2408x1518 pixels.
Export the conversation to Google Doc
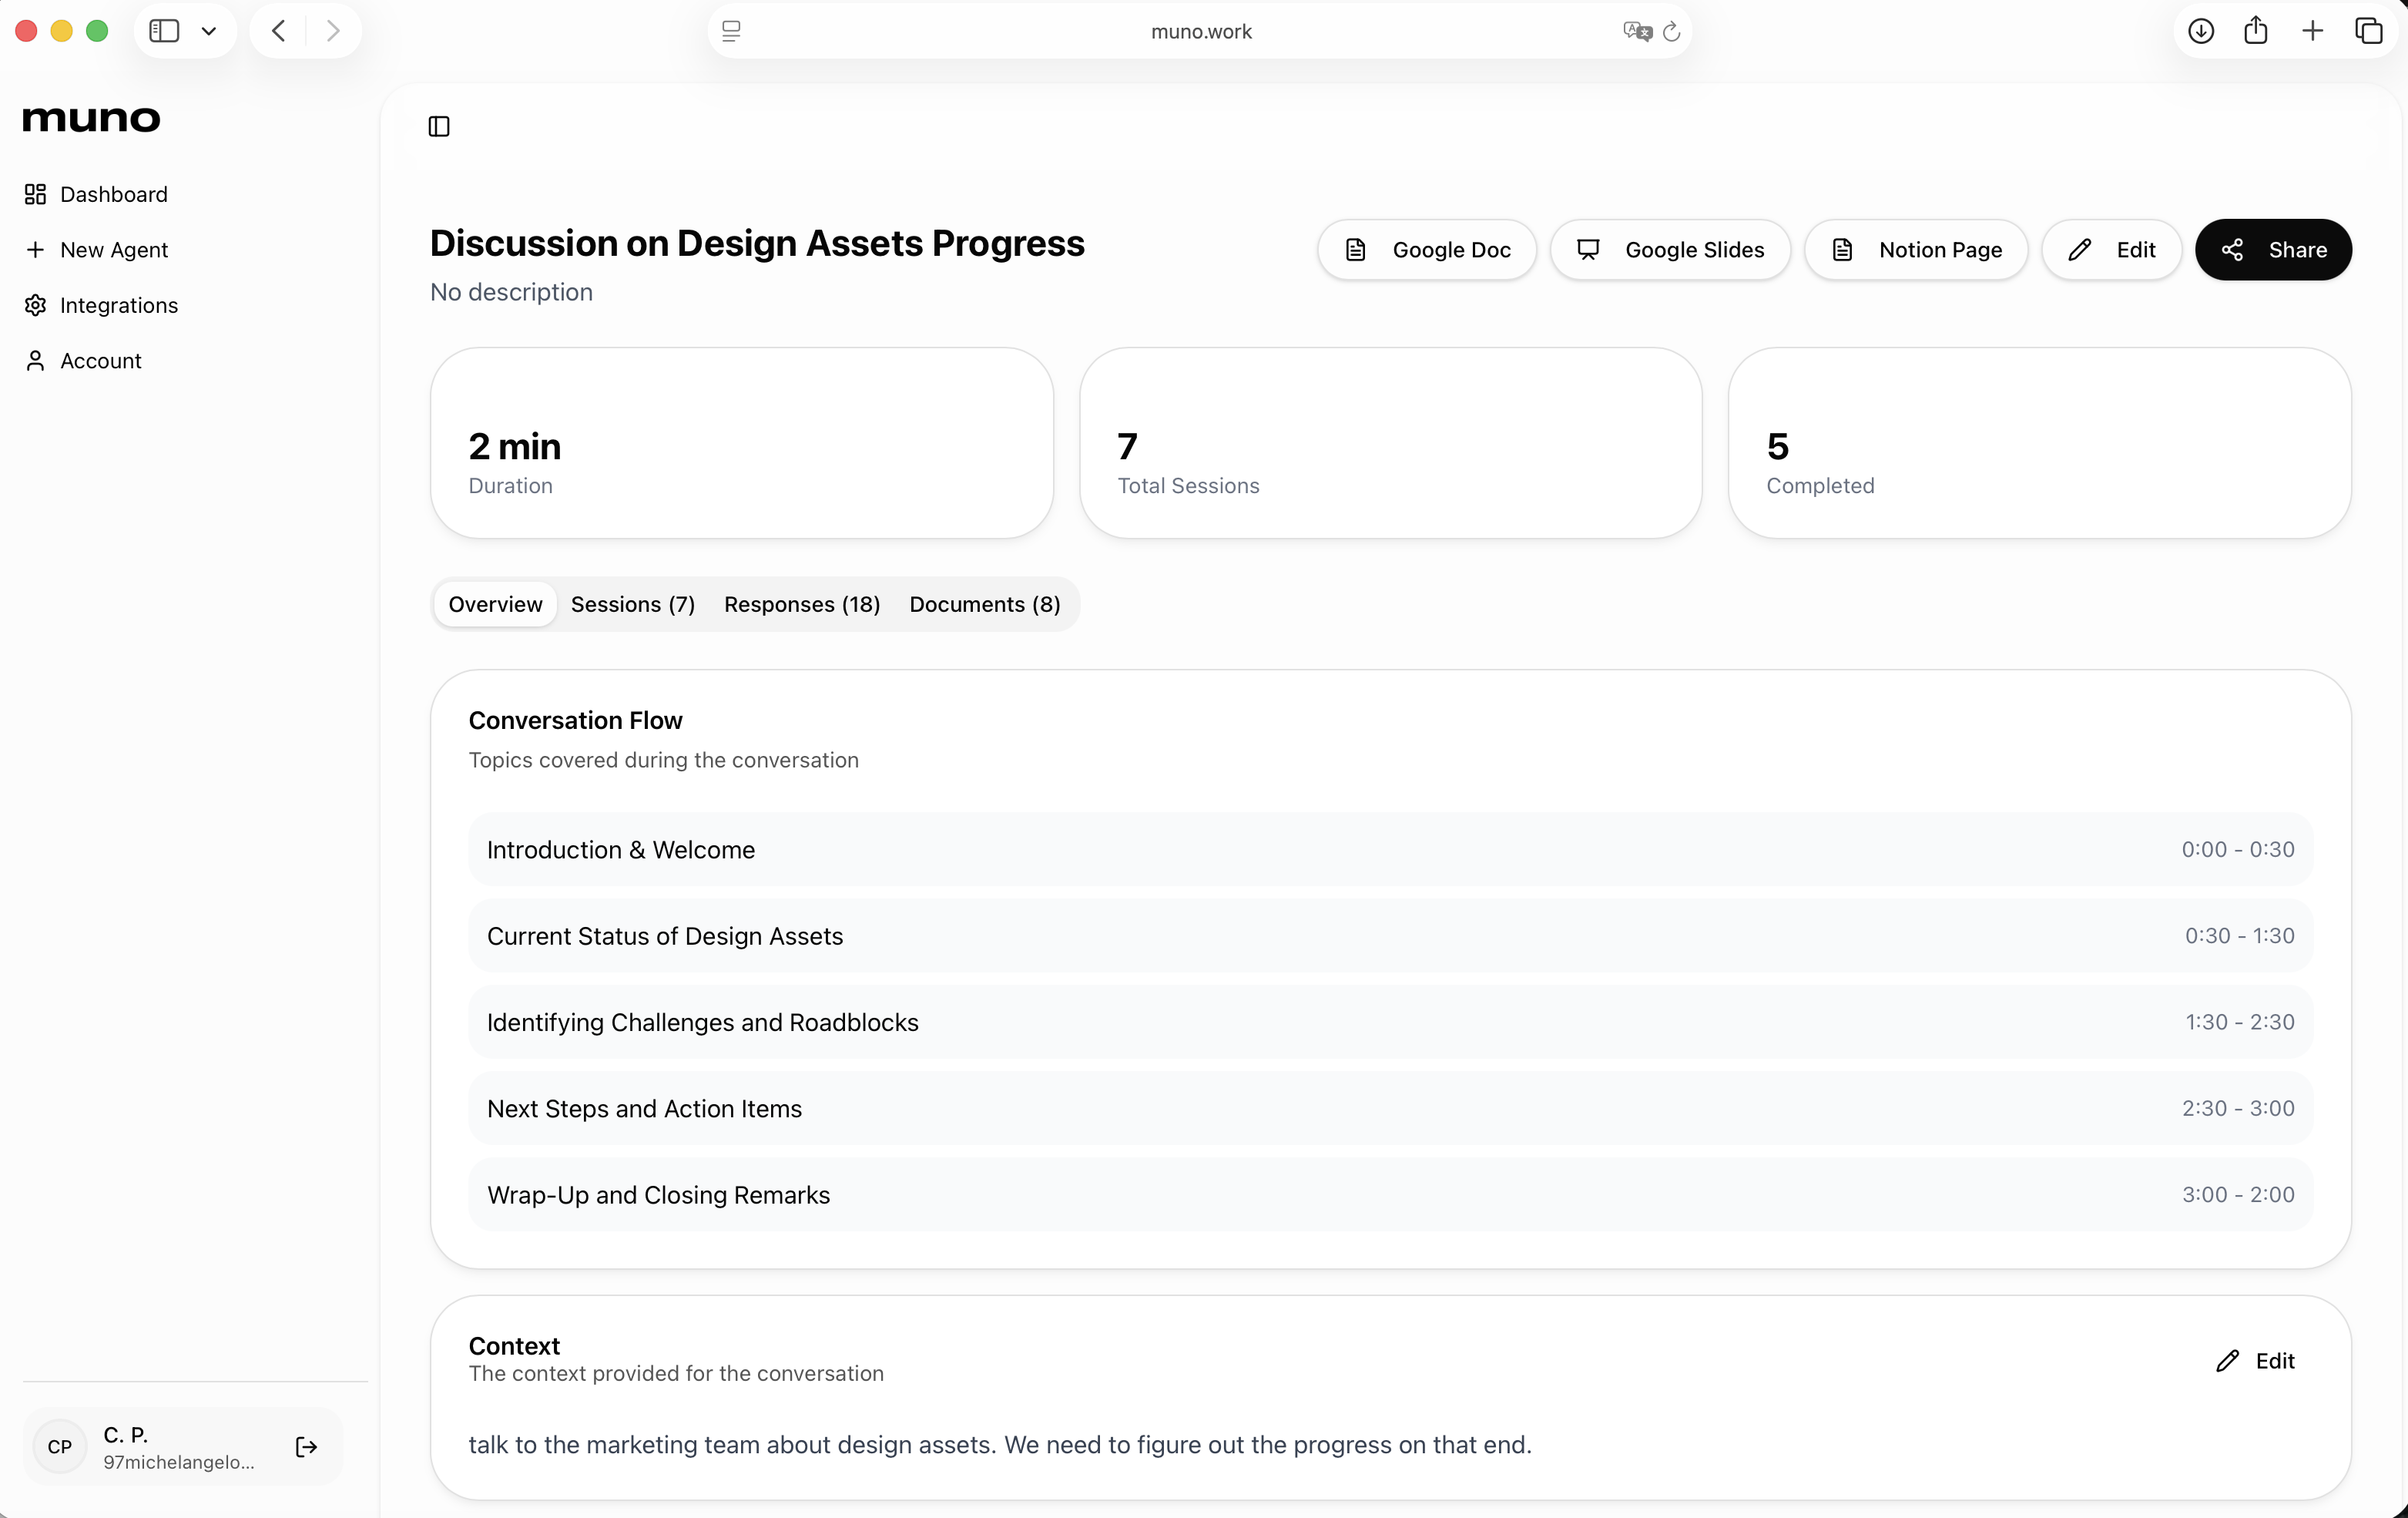click(x=1427, y=250)
